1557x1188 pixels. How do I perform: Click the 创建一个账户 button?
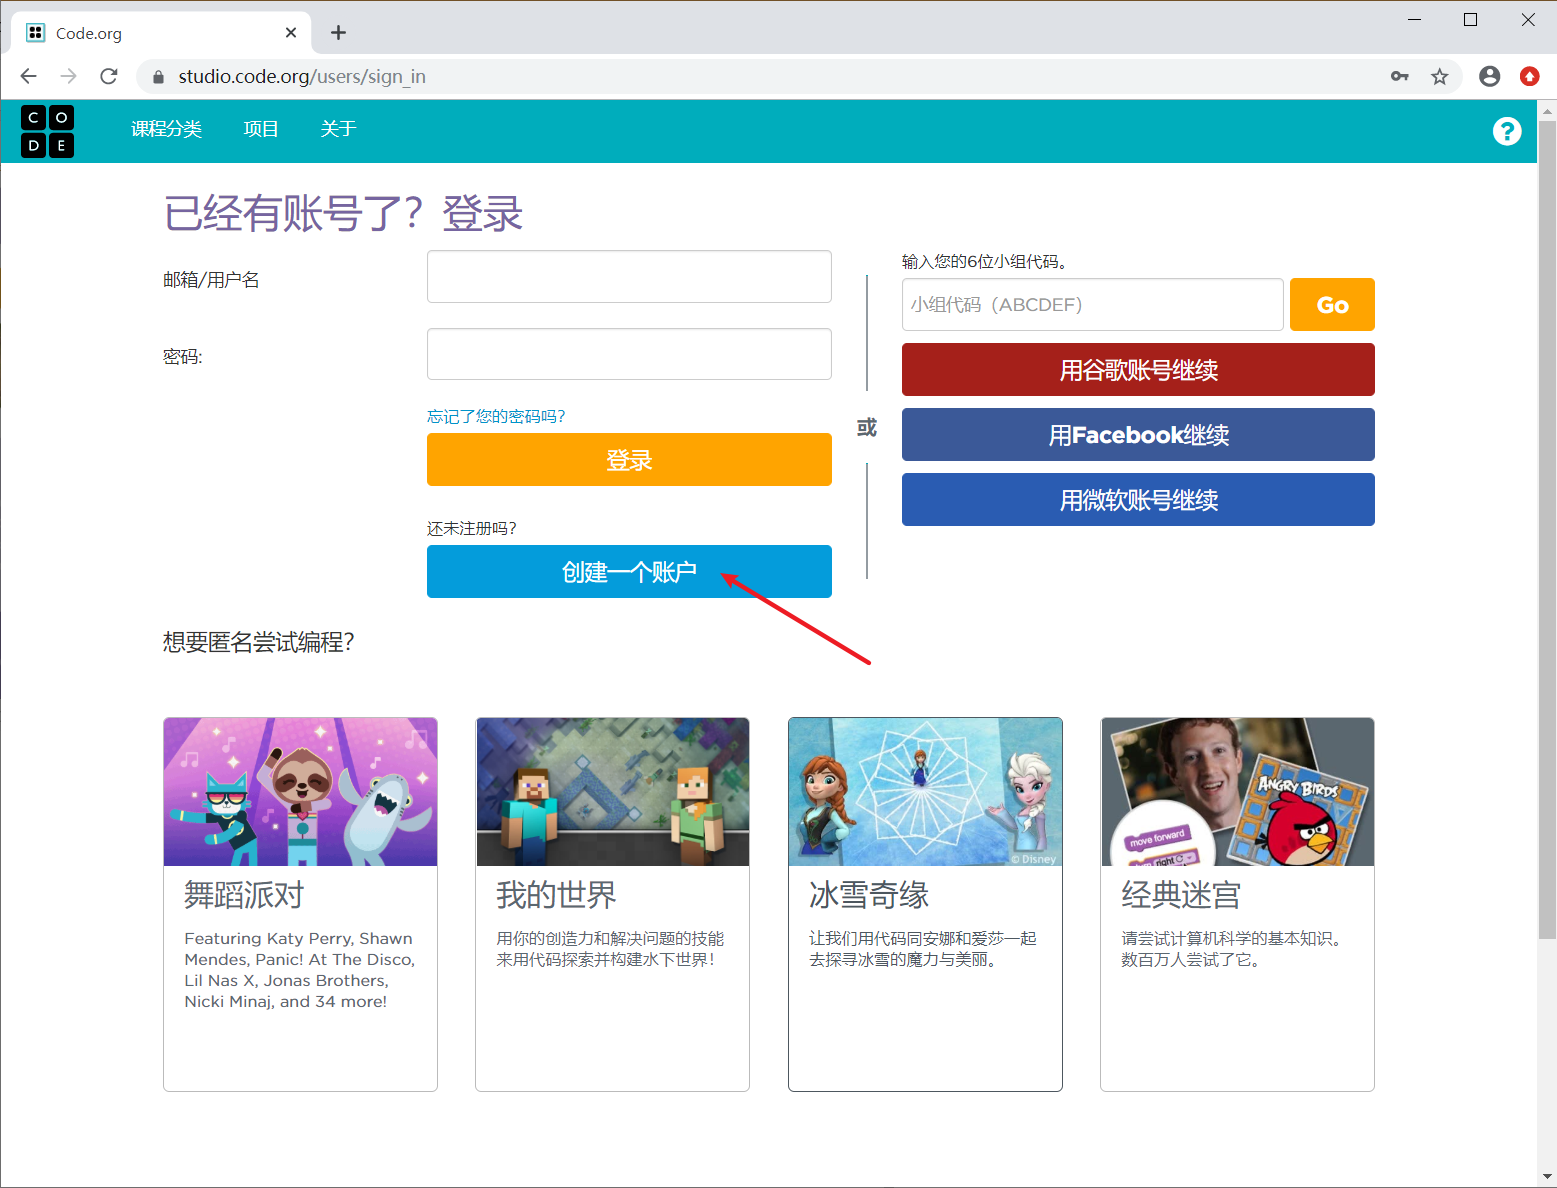(x=629, y=571)
